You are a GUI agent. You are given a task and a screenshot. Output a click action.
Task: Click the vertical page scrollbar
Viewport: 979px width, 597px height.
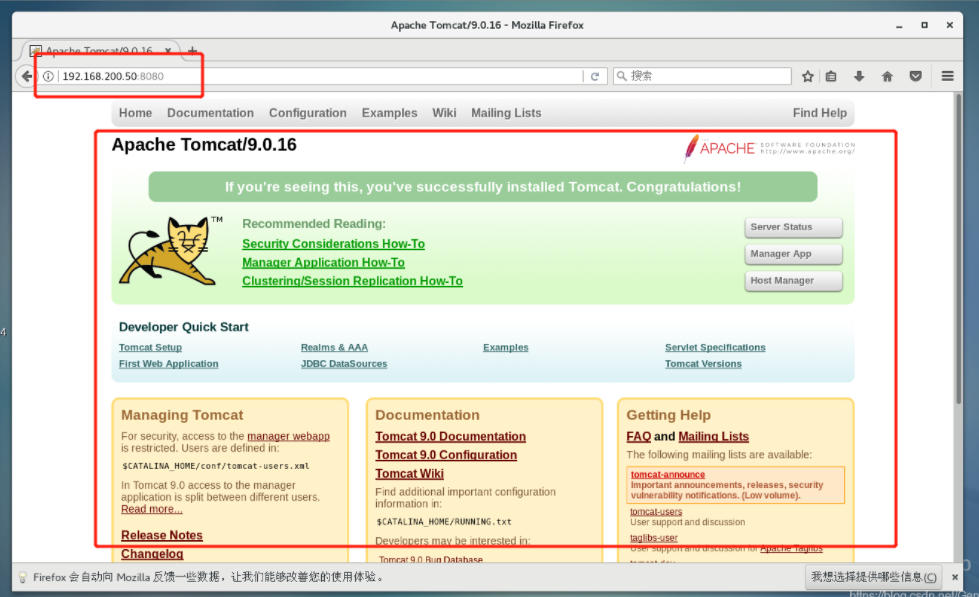click(958, 250)
